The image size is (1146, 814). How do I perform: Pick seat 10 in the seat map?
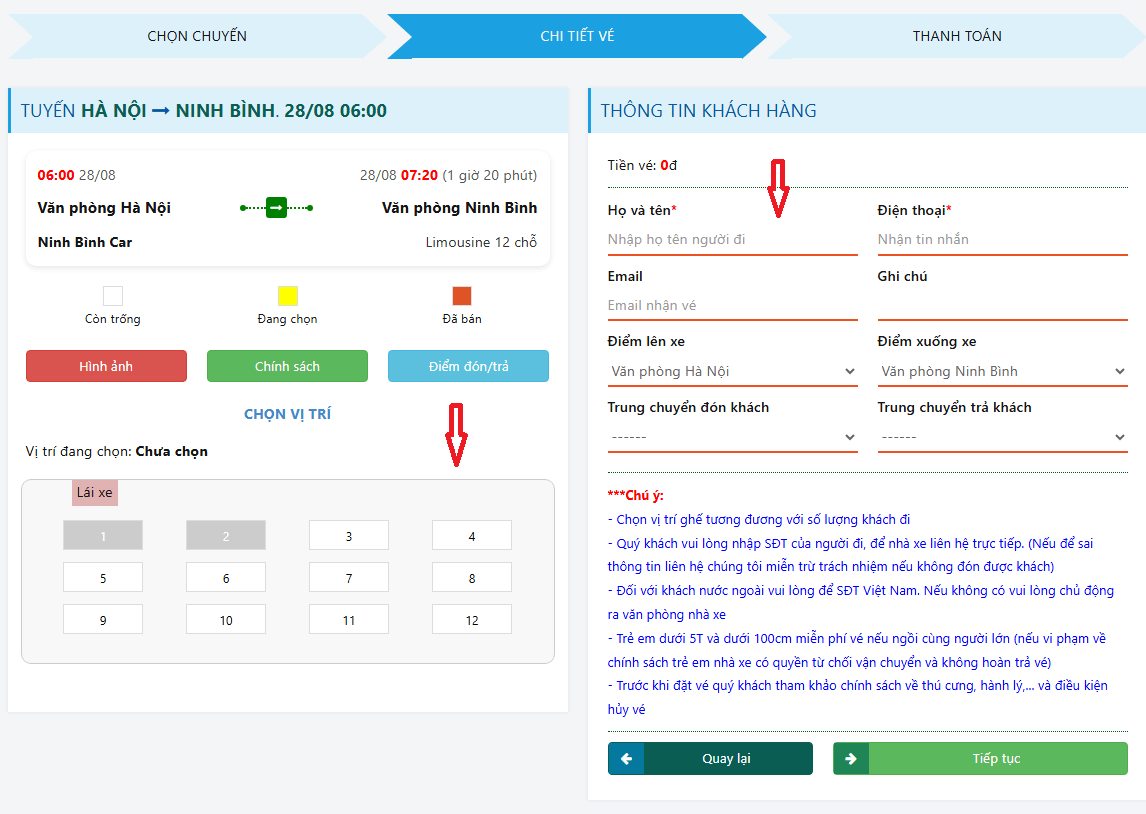click(226, 620)
